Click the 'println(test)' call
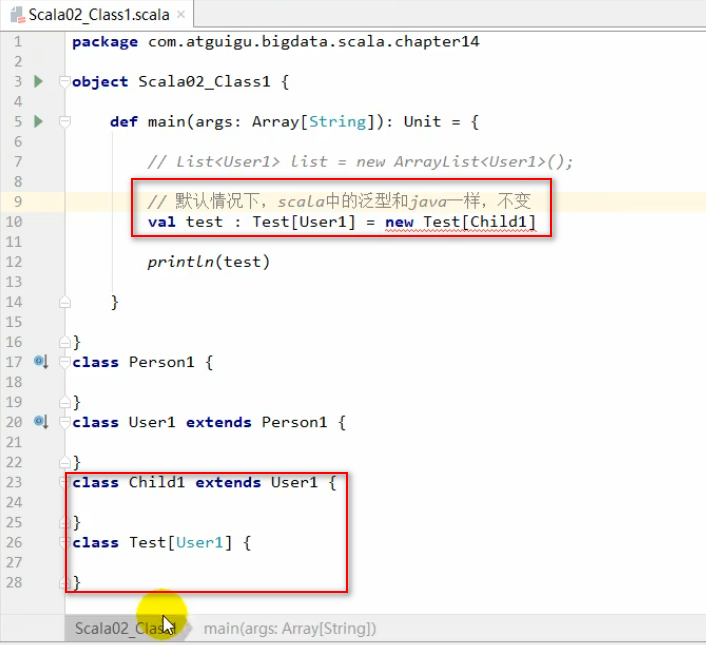 [208, 262]
